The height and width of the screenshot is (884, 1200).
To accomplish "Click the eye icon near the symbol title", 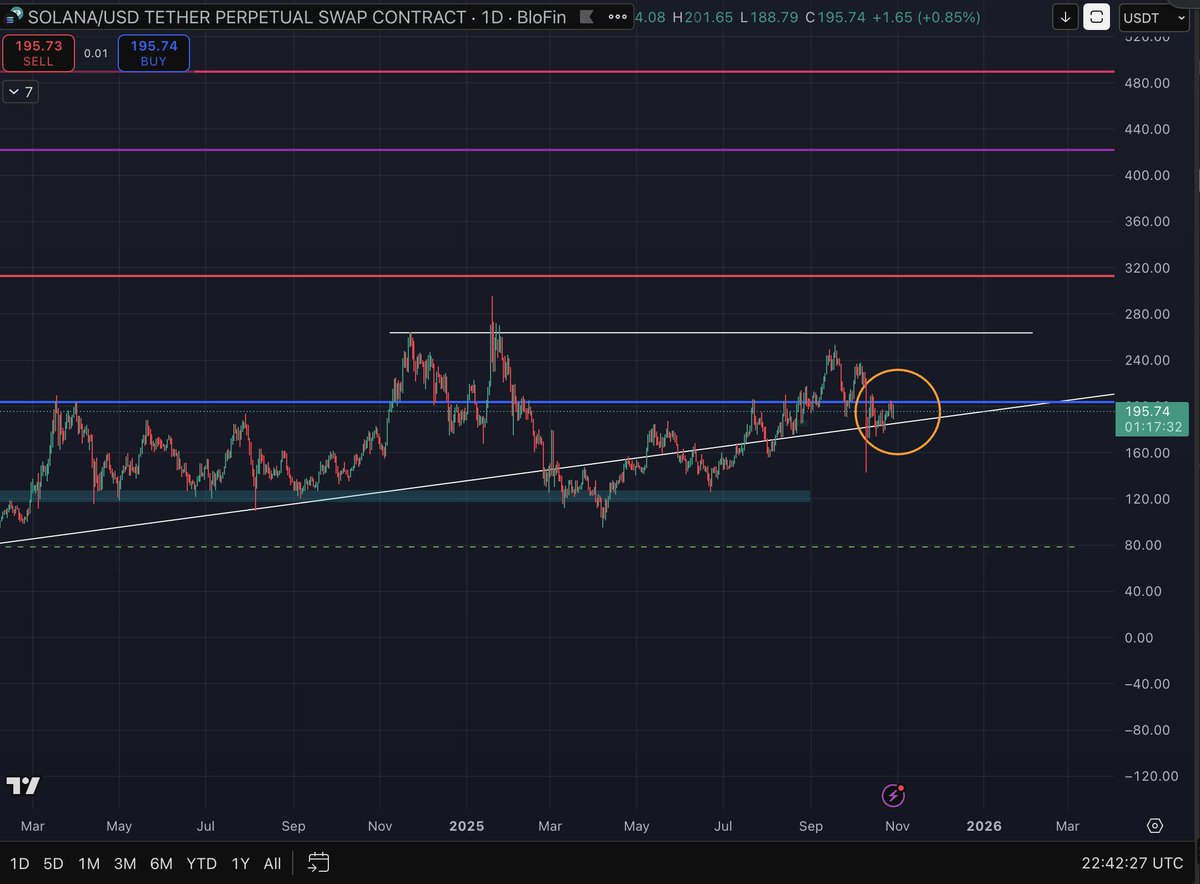I will pyautogui.click(x=585, y=17).
